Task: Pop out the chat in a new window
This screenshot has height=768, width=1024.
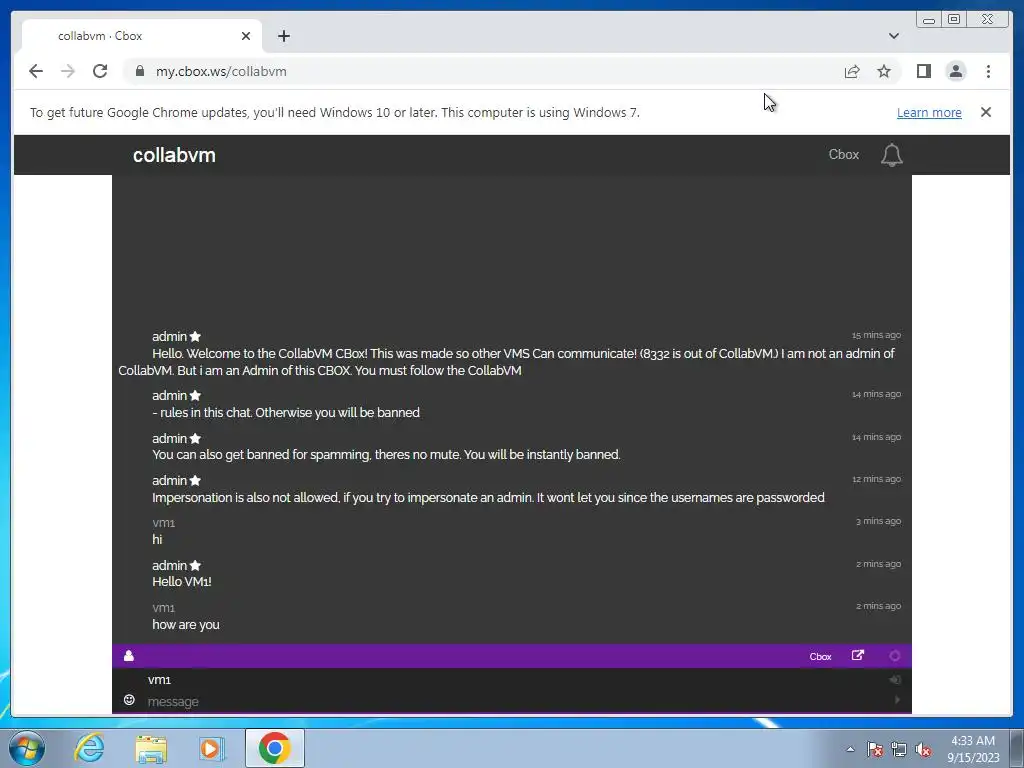Action: tap(858, 655)
